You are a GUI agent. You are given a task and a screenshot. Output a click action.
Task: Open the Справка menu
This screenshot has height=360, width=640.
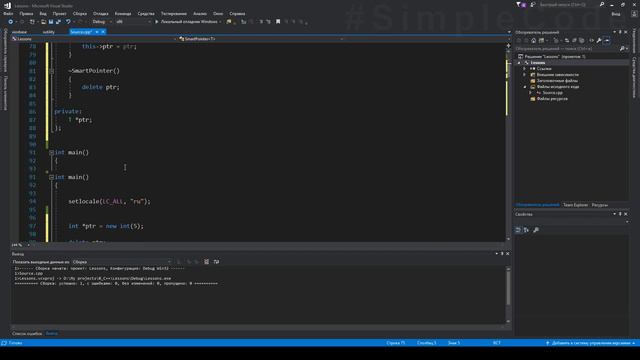coord(237,13)
